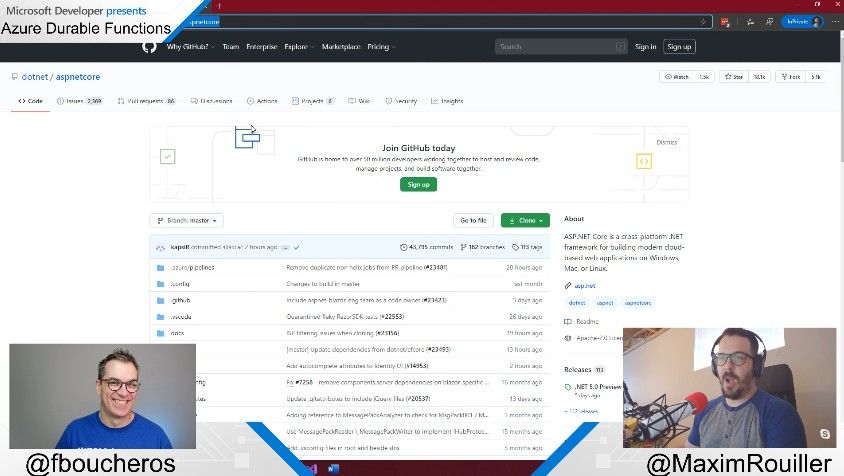This screenshot has height=476, width=844.
Task: Click the commit status check mark
Action: [297, 248]
